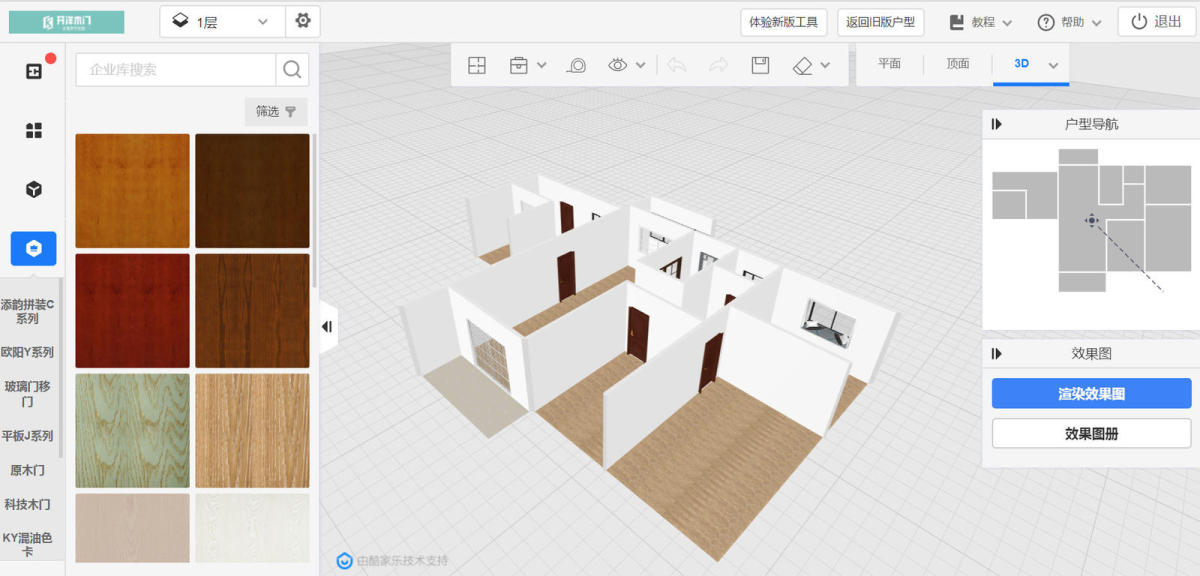Open the floor settings gear icon
This screenshot has width=1200, height=576.
pos(303,21)
